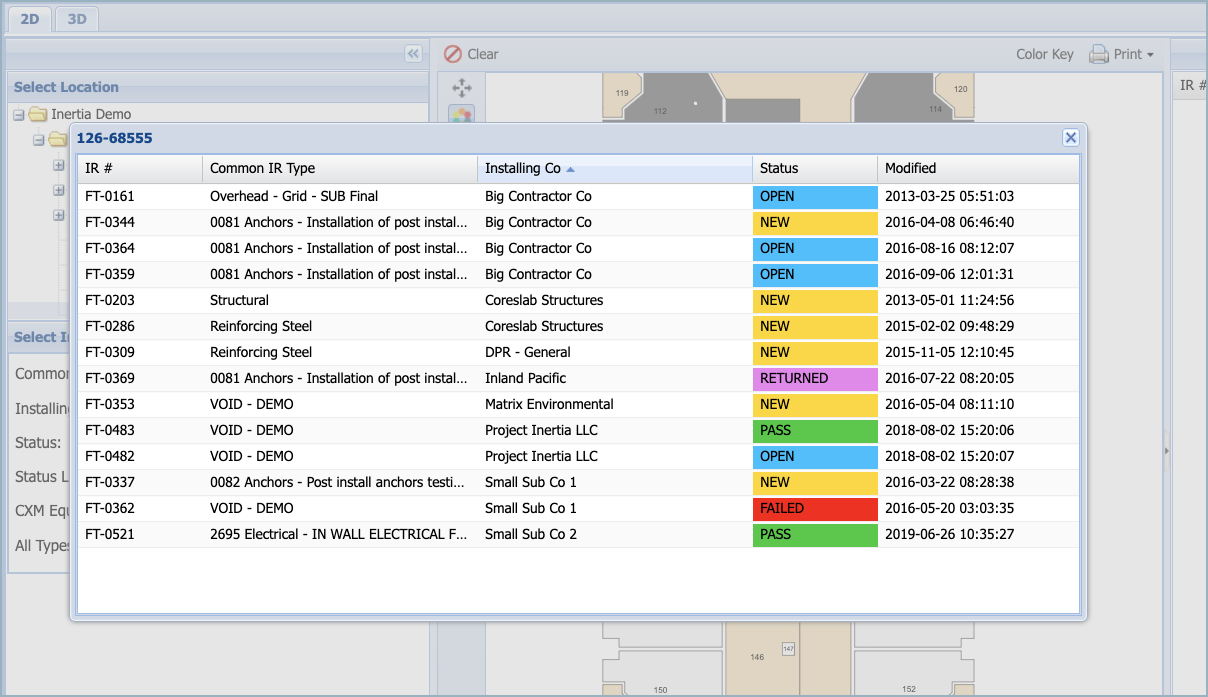
Task: Click modified date 2016-07-22 08:20:05
Action: [950, 378]
